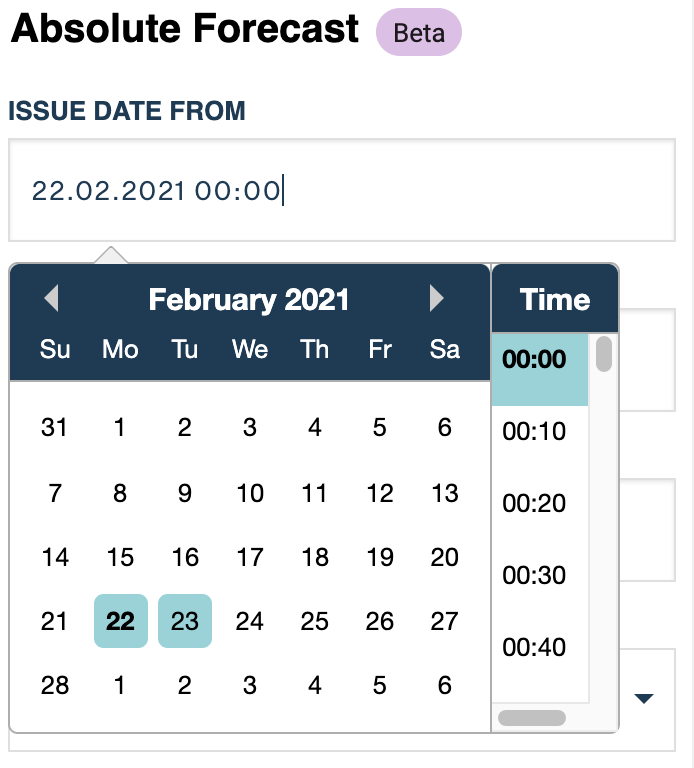Select time 00:10 in Time list

(540, 432)
